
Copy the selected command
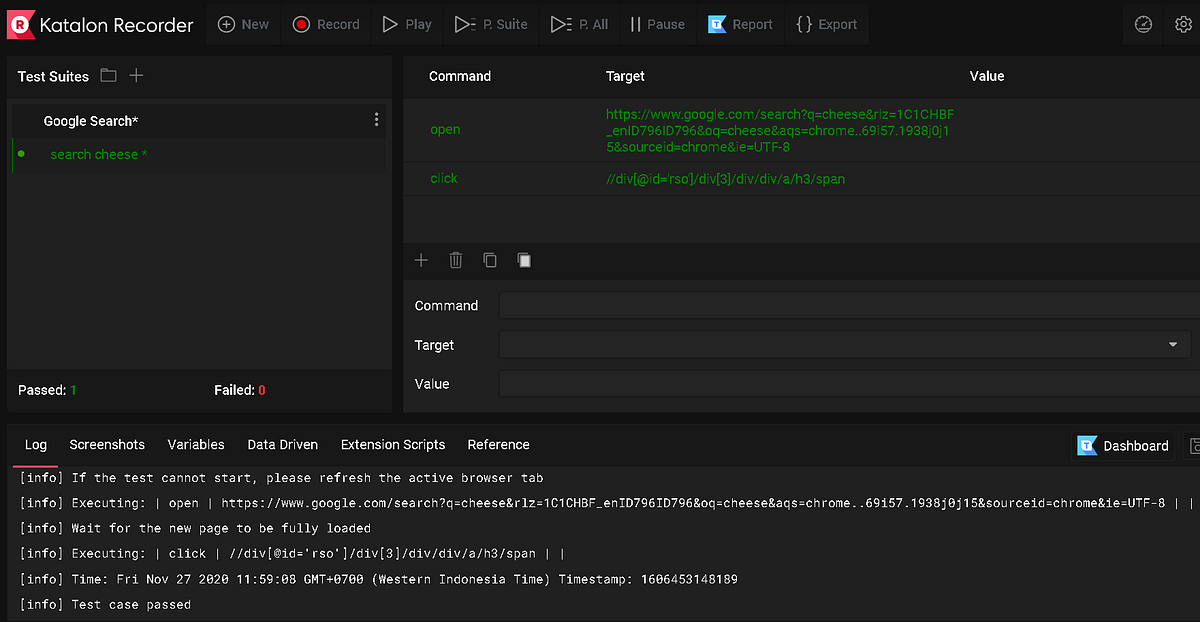(490, 260)
